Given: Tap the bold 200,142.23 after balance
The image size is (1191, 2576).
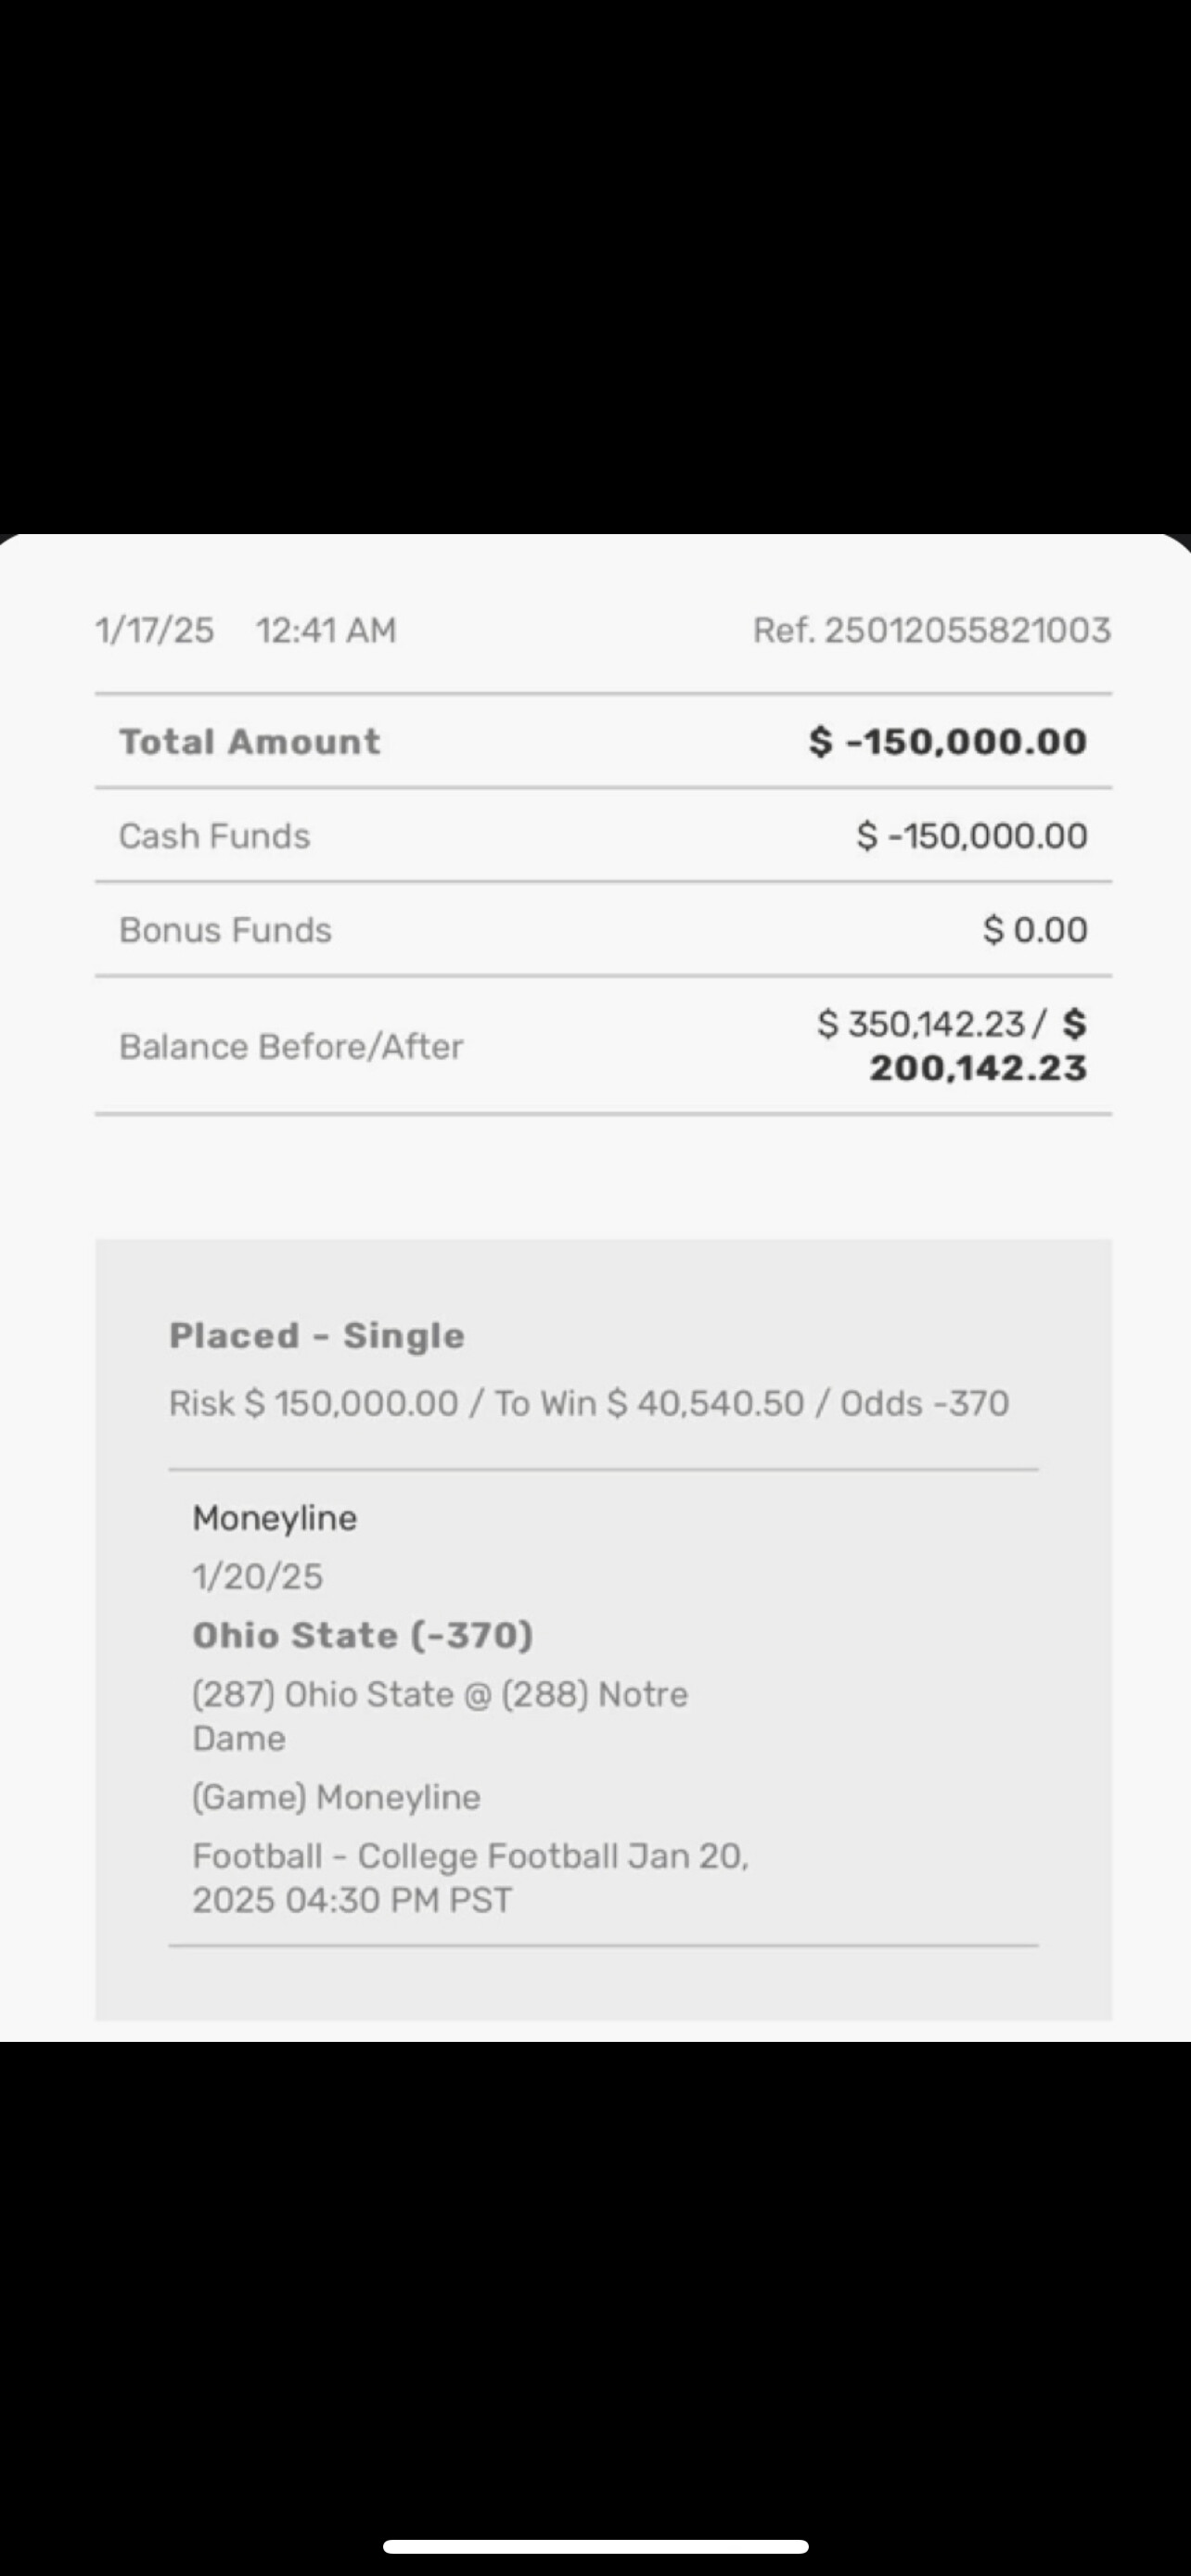Looking at the screenshot, I should point(977,1068).
